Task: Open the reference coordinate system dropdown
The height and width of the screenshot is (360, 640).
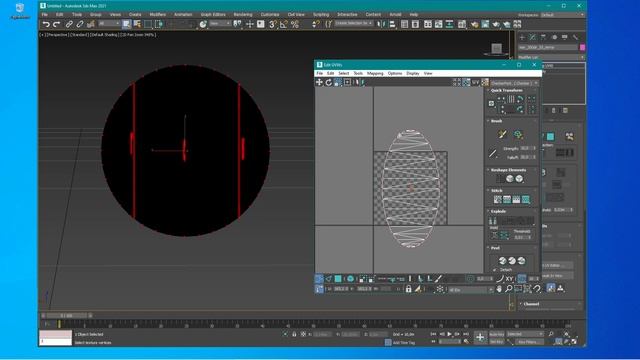Action: [x=220, y=24]
